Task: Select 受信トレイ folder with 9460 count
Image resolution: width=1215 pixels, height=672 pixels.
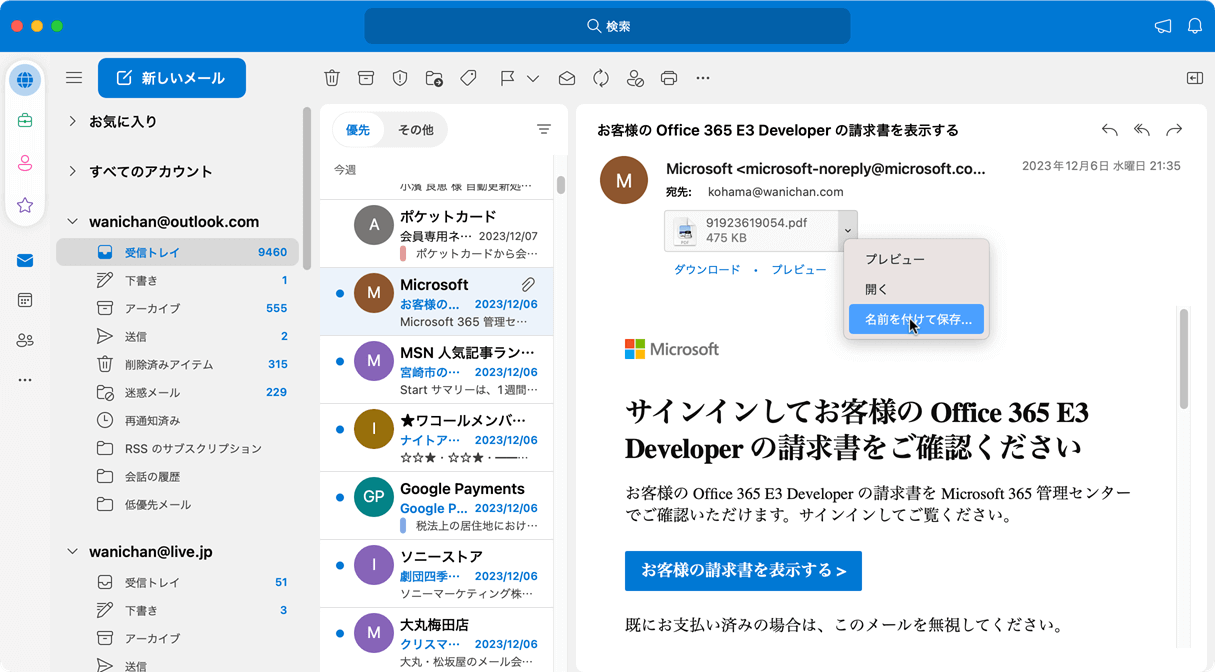Action: click(177, 252)
